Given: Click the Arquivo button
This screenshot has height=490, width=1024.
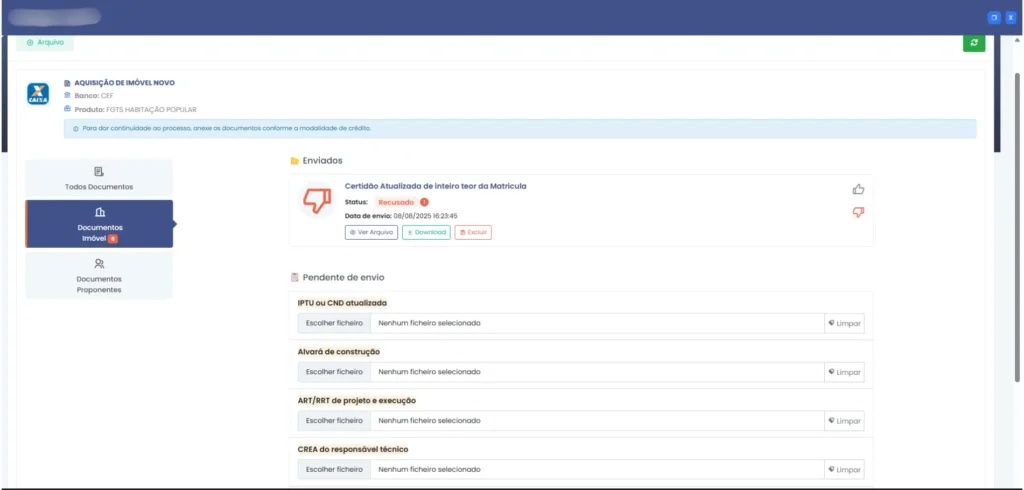Looking at the screenshot, I should pyautogui.click(x=44, y=43).
